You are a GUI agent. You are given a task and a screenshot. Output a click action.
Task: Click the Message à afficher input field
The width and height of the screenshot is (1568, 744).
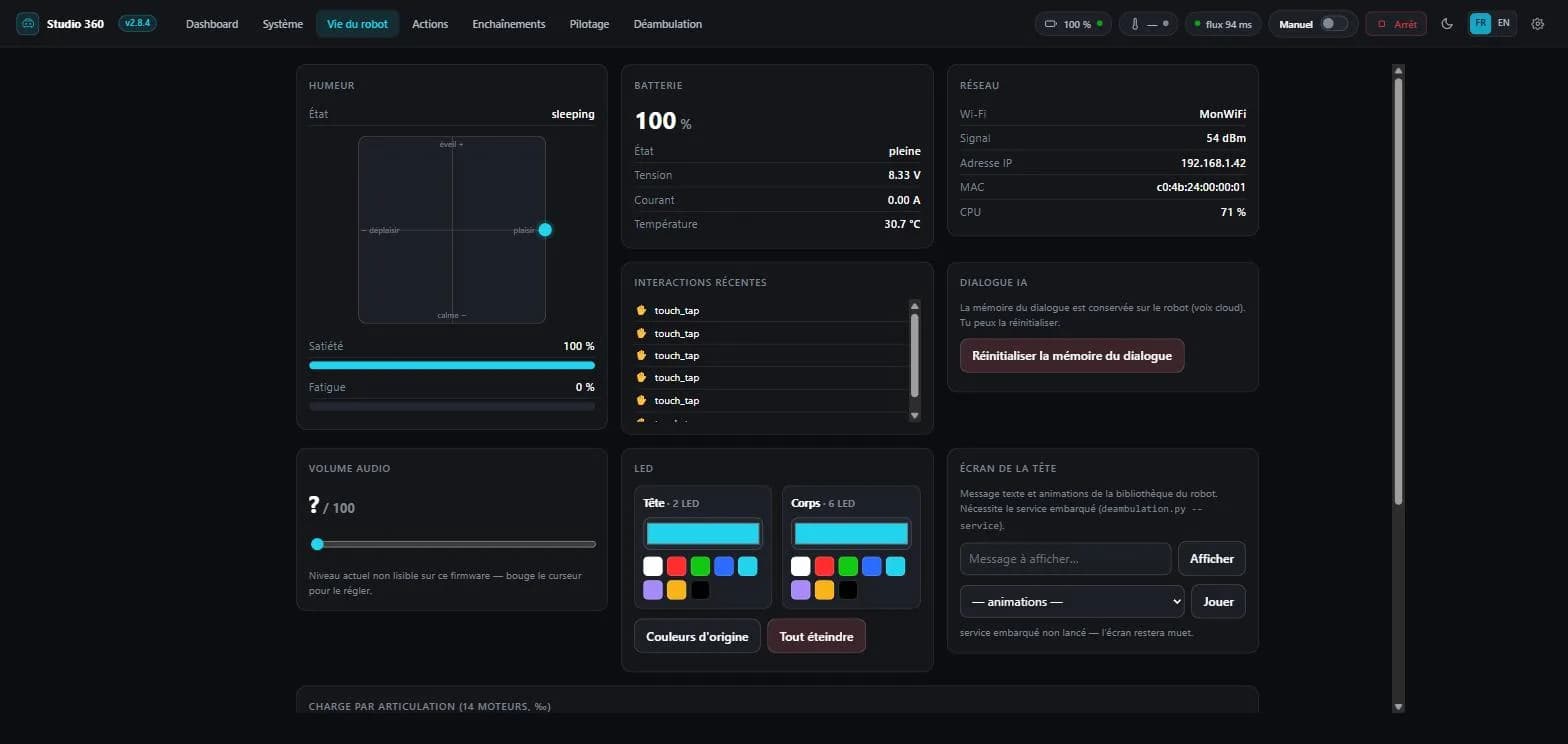tap(1065, 558)
